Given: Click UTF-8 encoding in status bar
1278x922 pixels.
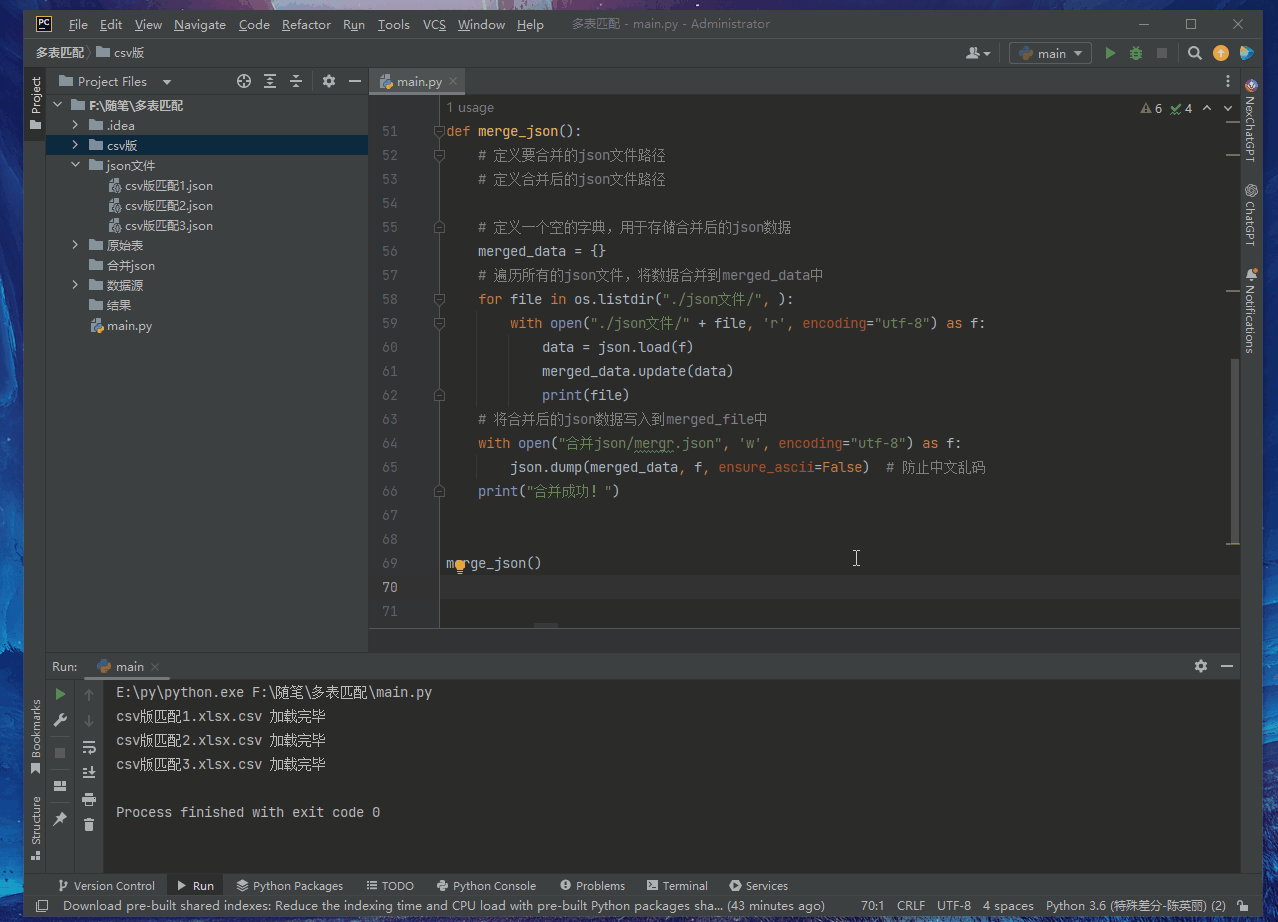Looking at the screenshot, I should tap(953, 905).
